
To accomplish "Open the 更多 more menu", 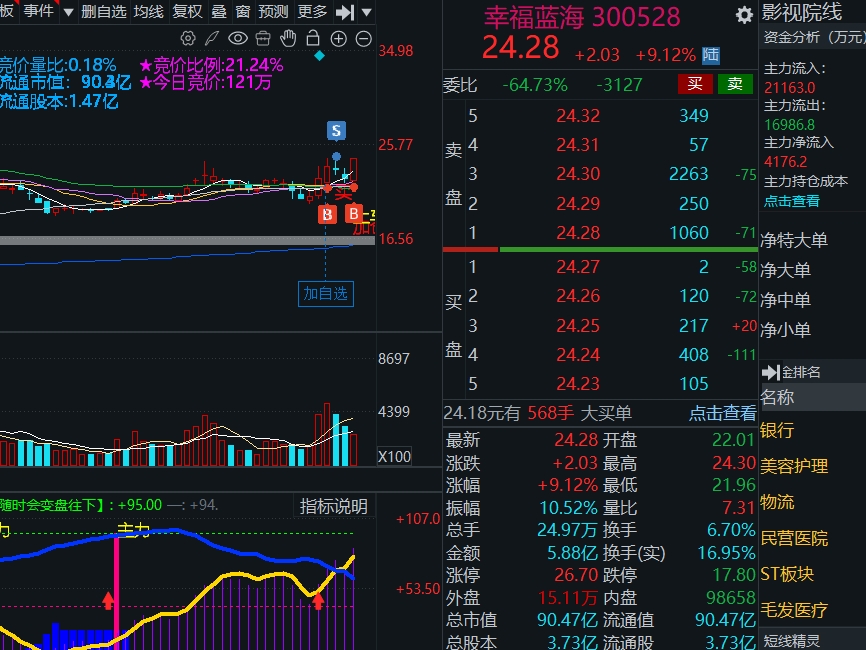I will coord(312,11).
